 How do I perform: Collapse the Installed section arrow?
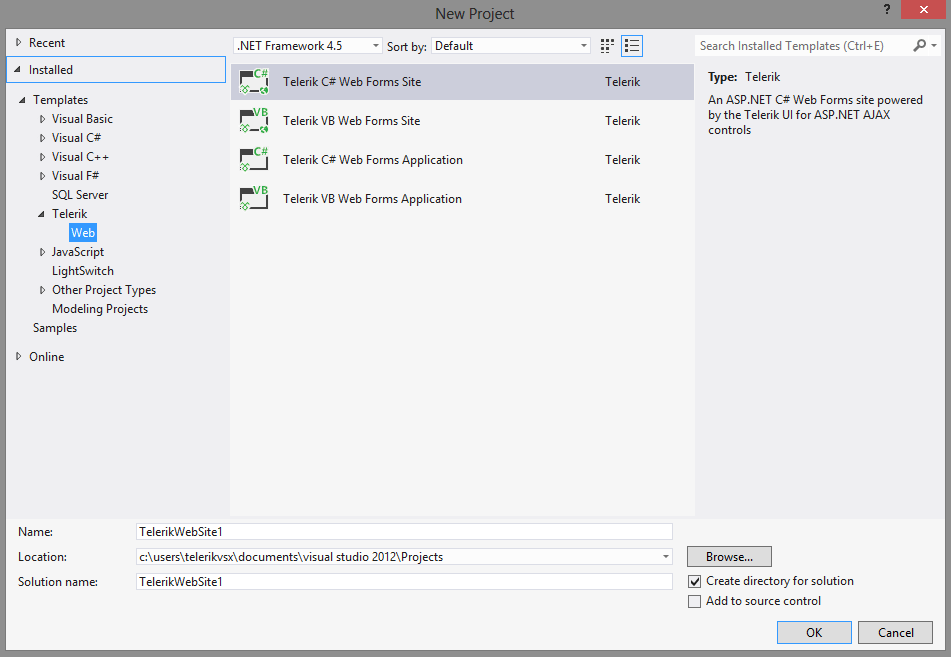[x=18, y=70]
